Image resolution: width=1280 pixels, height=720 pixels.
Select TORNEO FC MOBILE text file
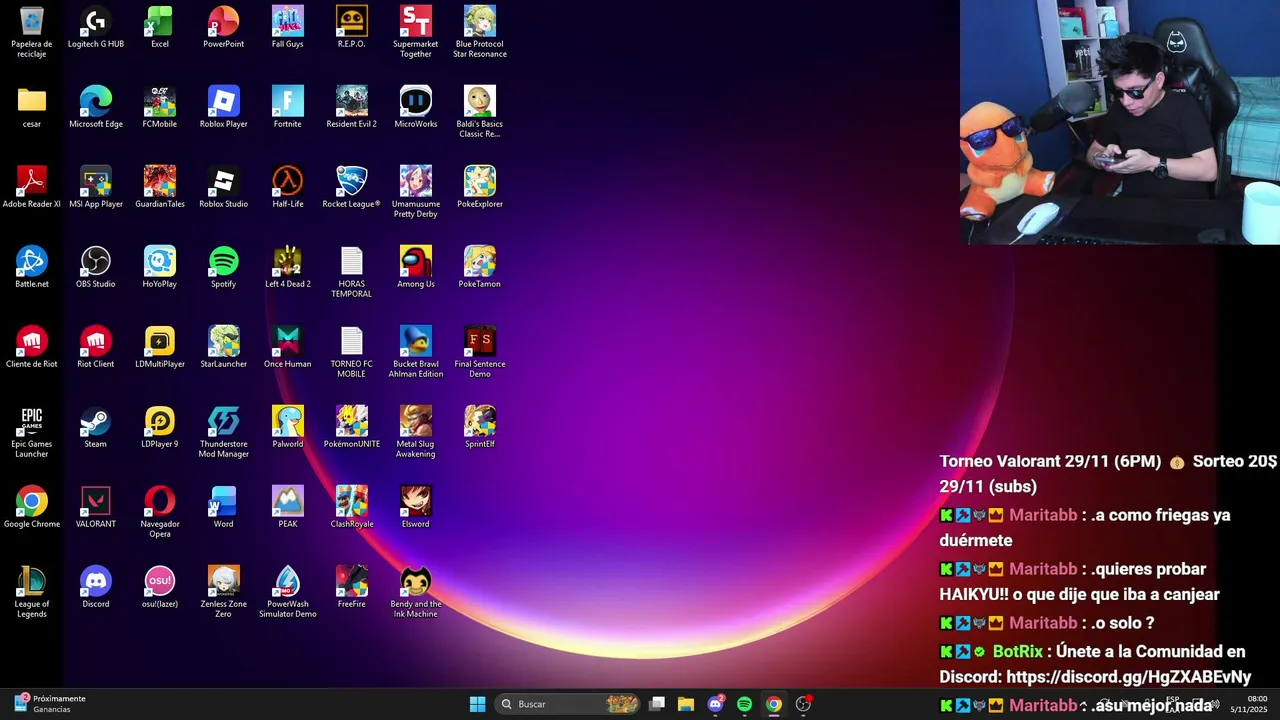(352, 352)
